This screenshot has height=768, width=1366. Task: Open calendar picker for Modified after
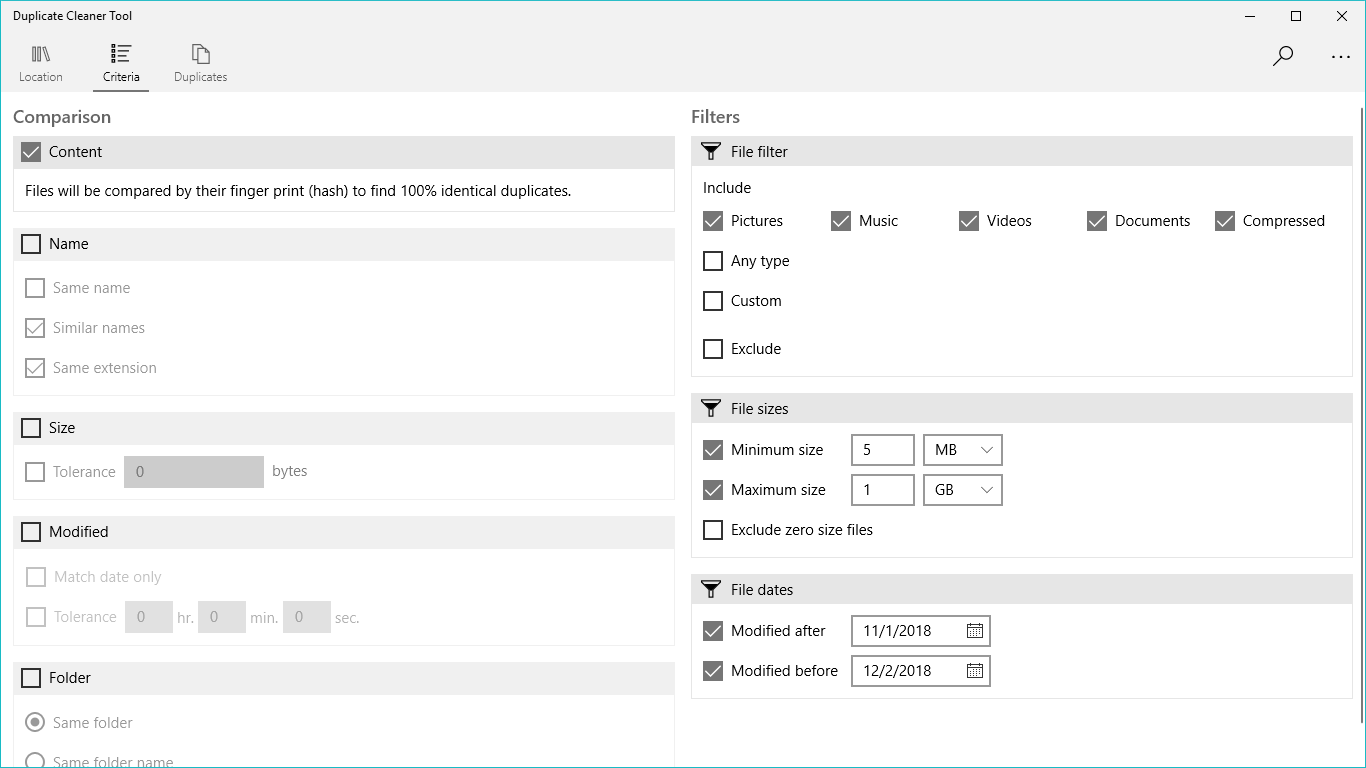(x=975, y=631)
